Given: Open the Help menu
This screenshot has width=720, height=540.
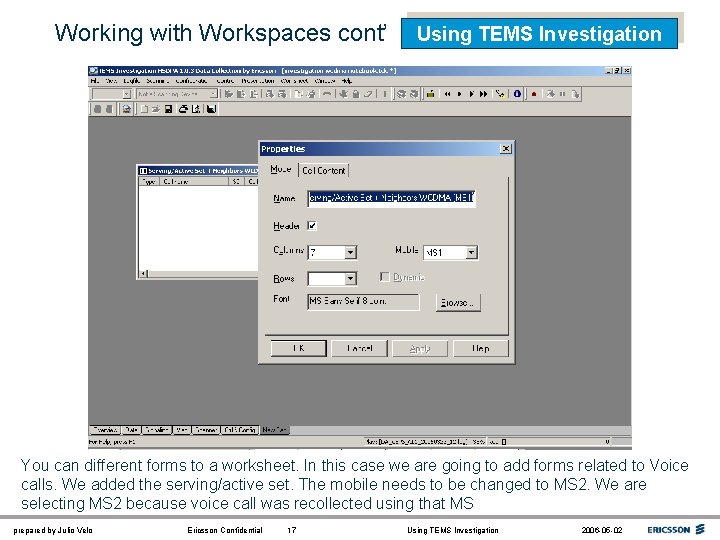Looking at the screenshot, I should (348, 81).
